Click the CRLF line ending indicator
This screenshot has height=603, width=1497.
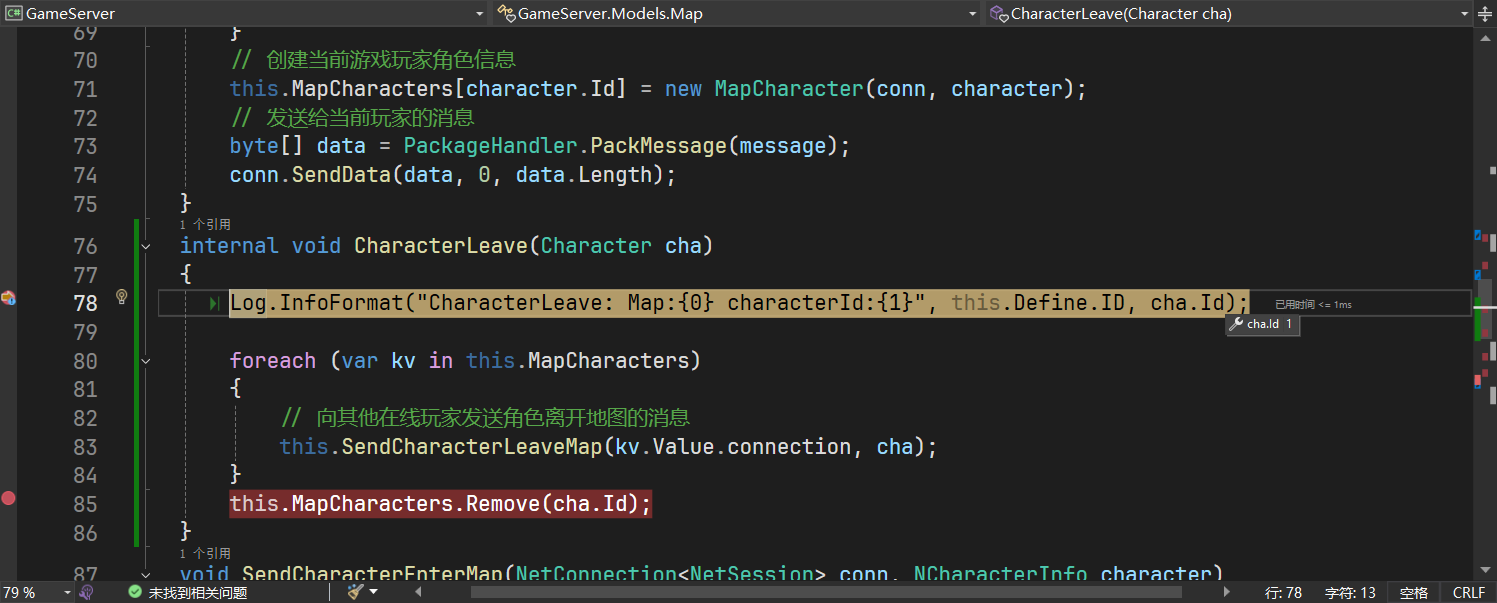tap(1468, 593)
